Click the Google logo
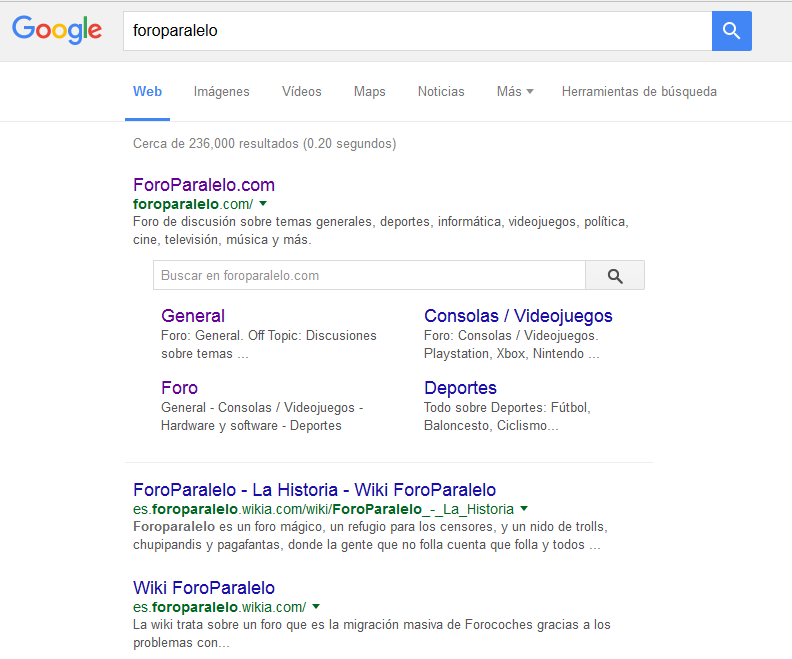 pyautogui.click(x=57, y=30)
